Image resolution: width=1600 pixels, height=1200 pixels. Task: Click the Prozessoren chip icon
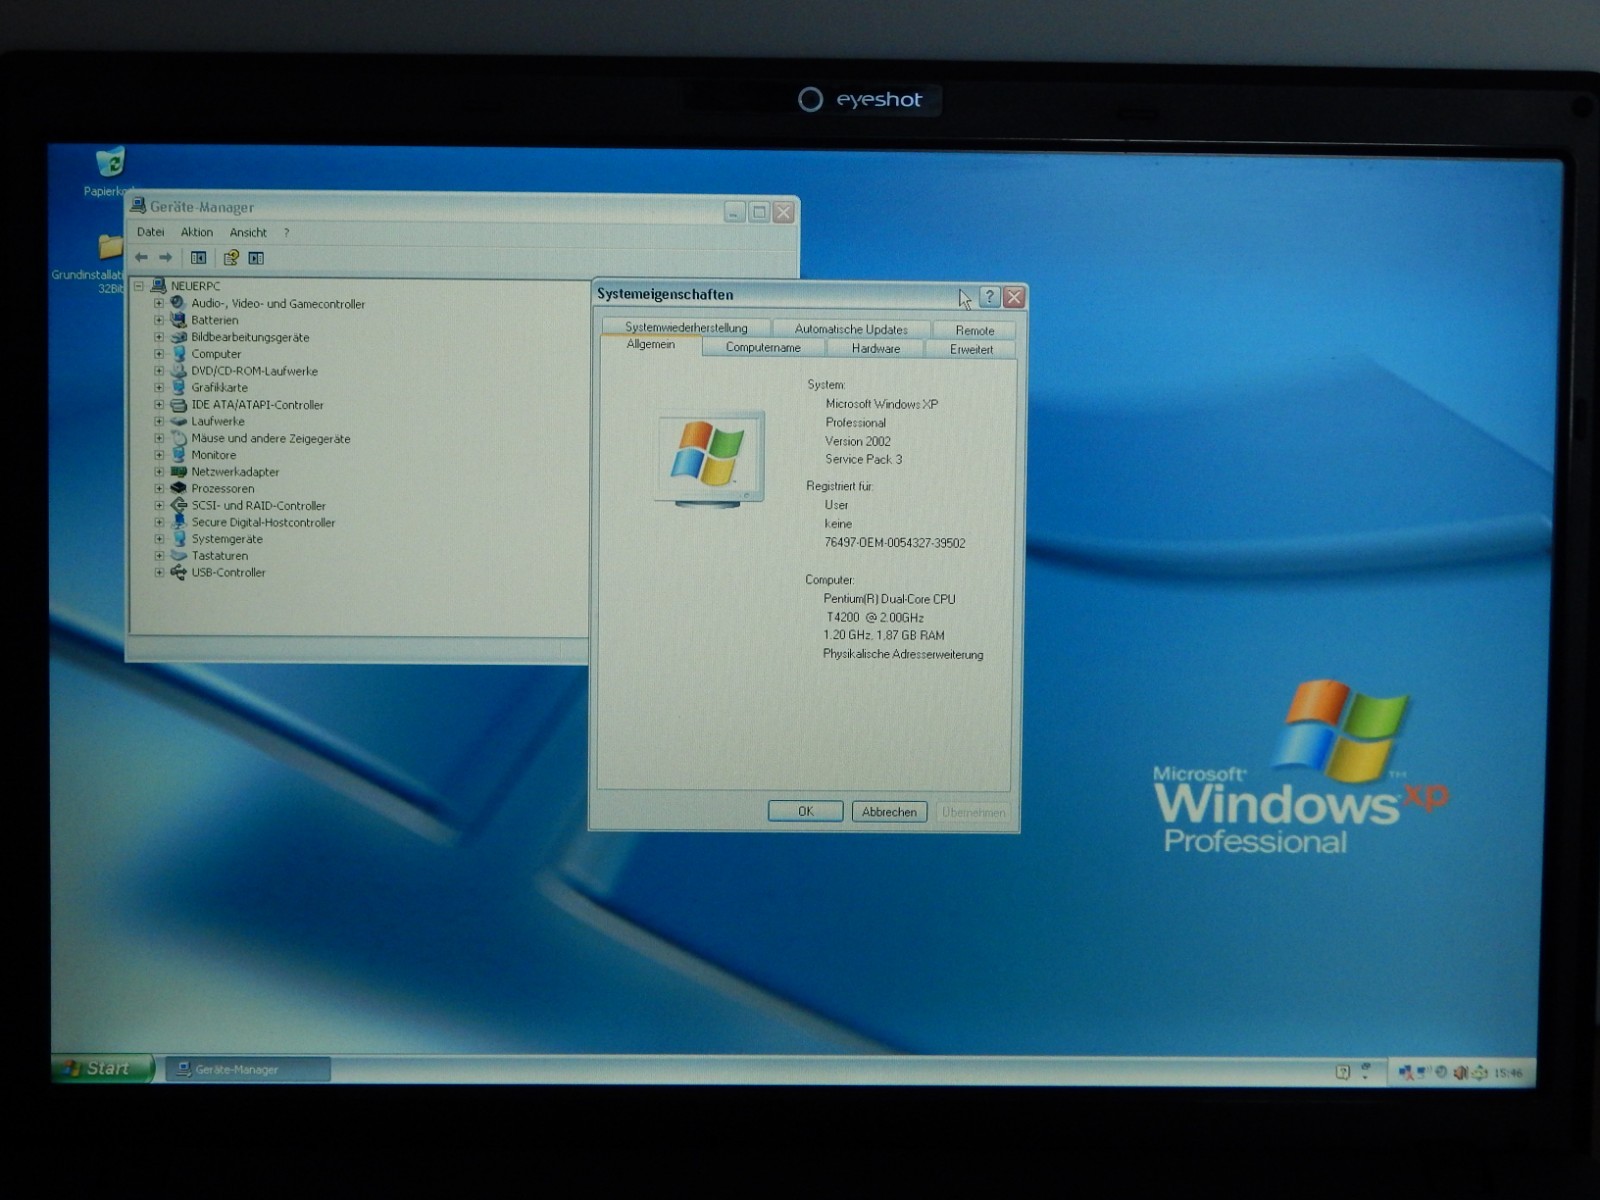[x=179, y=489]
